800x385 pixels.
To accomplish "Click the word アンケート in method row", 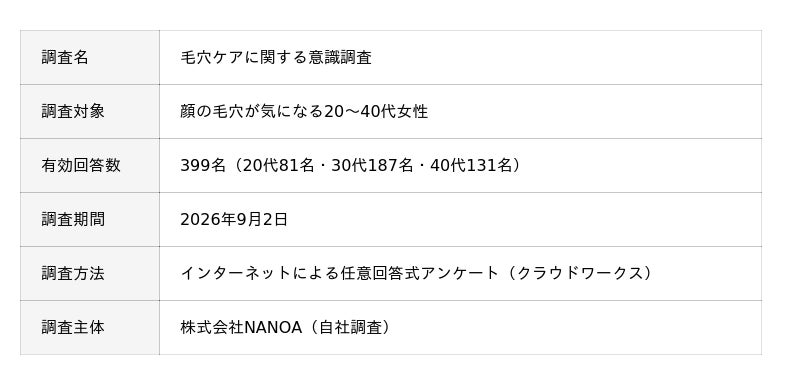I will [459, 274].
